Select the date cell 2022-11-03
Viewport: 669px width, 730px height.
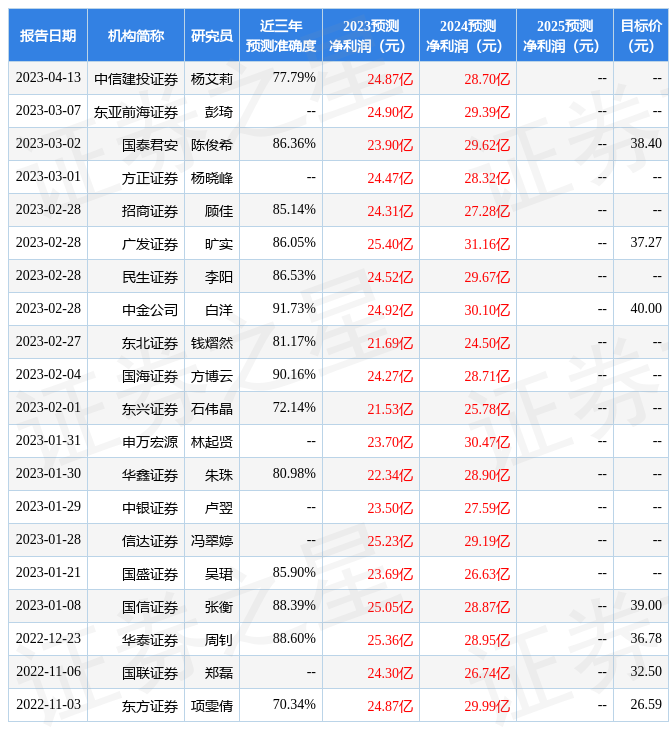tap(48, 705)
